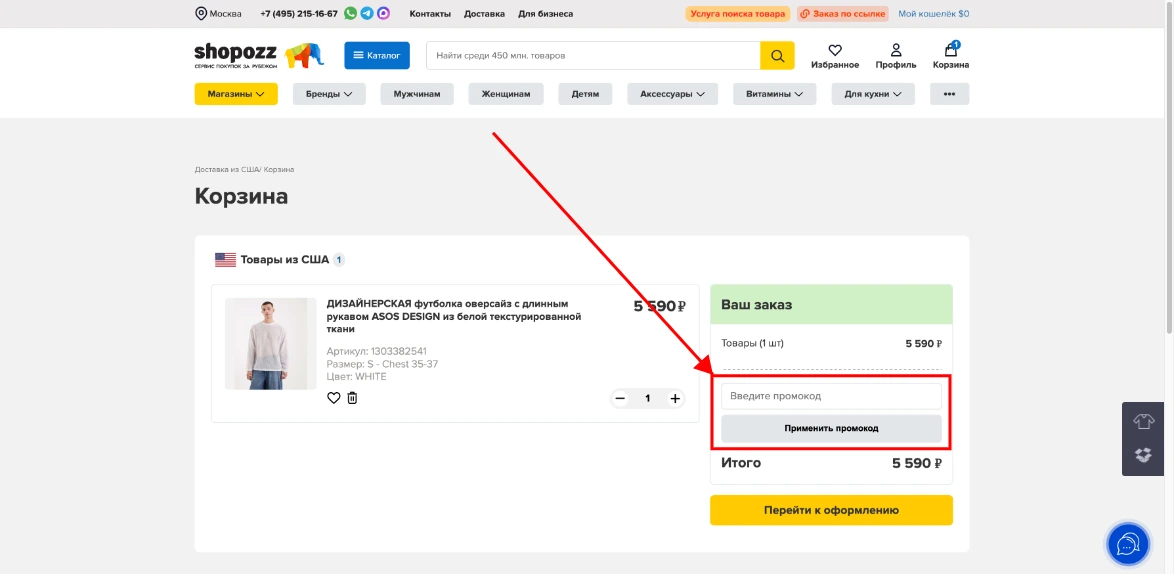
Task: Click the box icon in side panel
Action: point(1143,454)
